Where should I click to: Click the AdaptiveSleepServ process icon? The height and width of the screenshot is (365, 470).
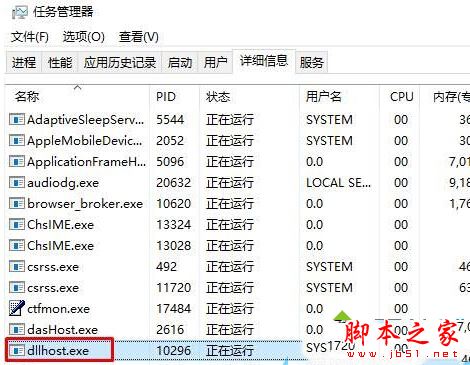coord(17,119)
